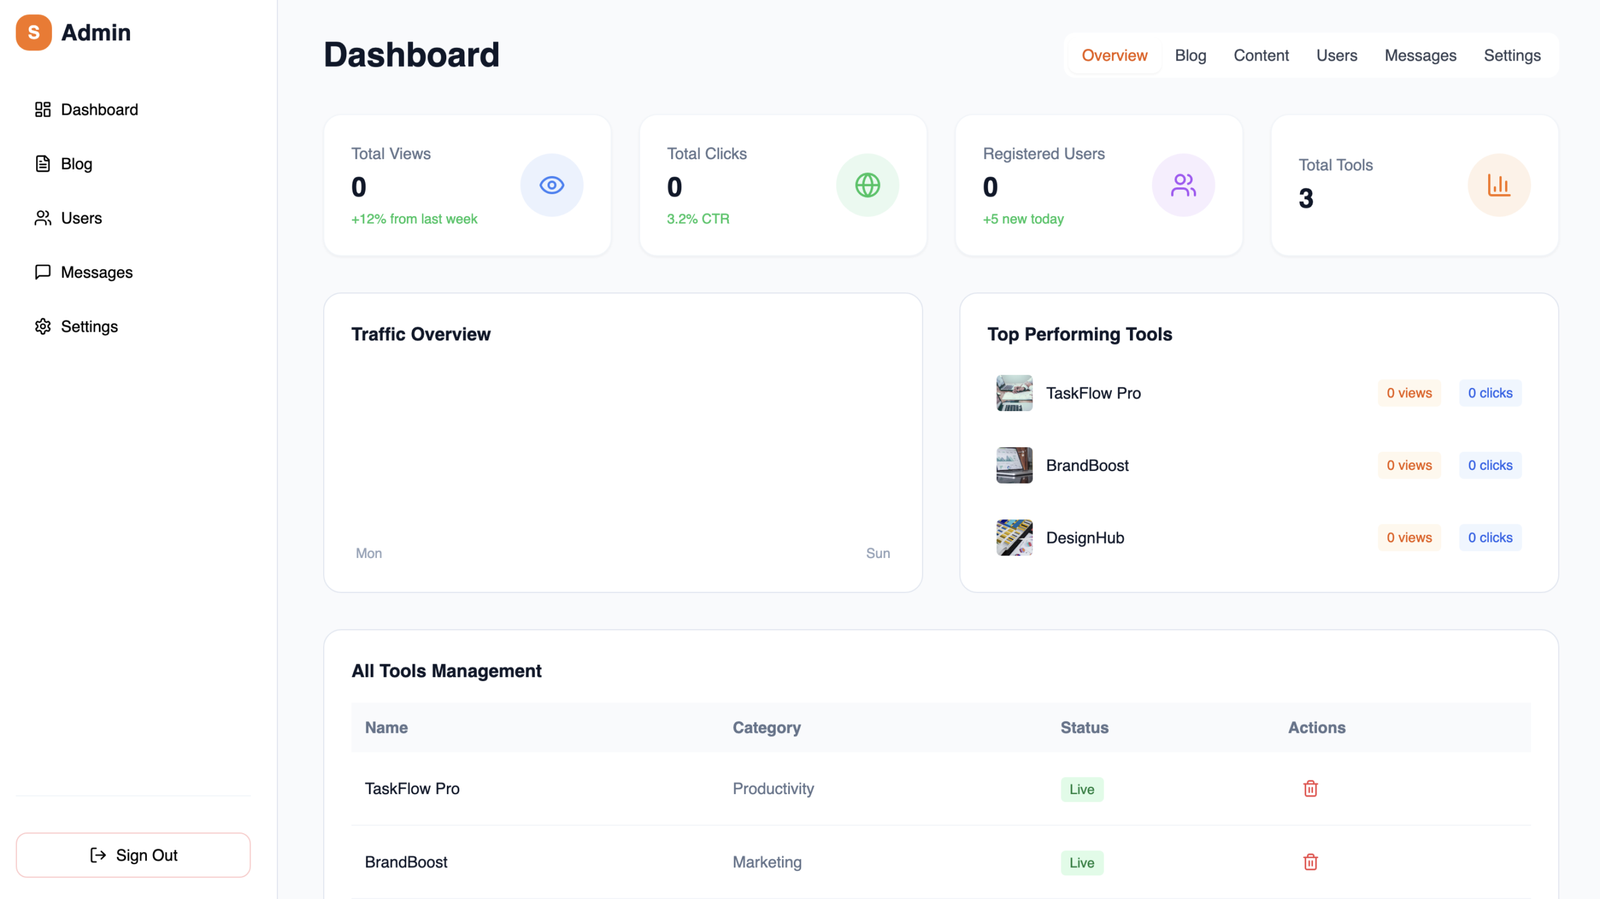The width and height of the screenshot is (1600, 899).
Task: Go to Users in the sidebar
Action: click(80, 218)
